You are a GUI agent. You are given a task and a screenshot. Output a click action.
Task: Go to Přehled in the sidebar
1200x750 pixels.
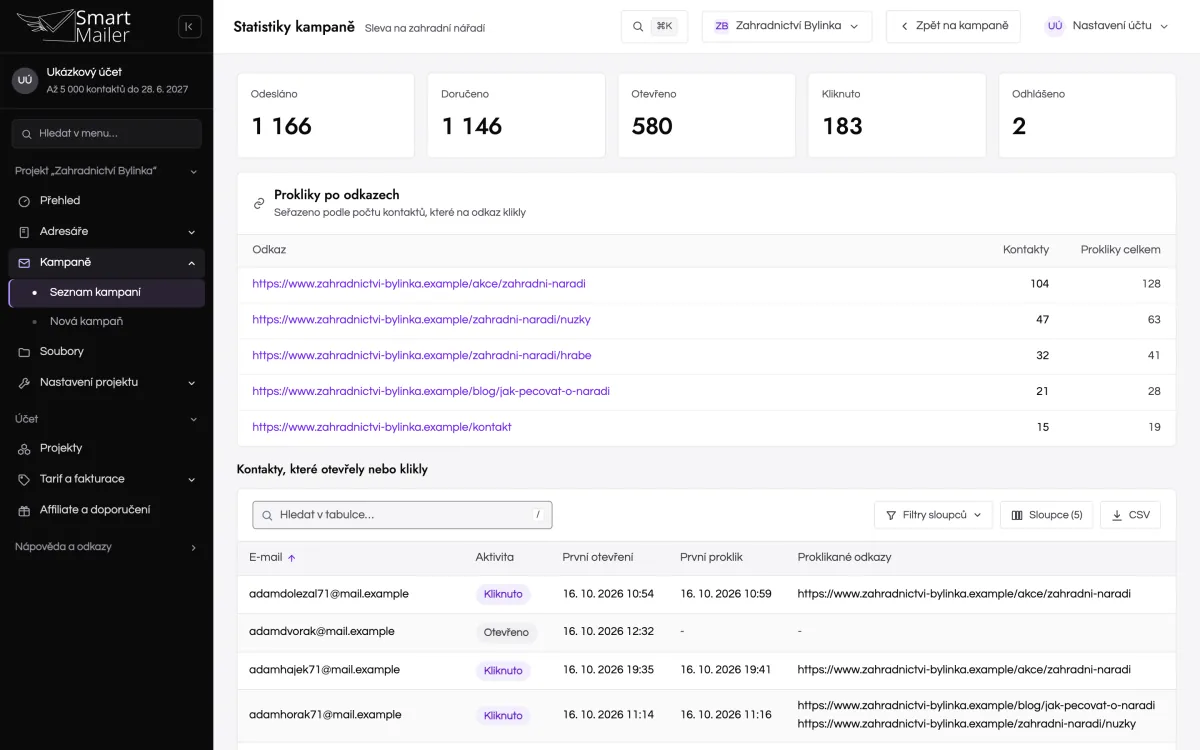(x=107, y=201)
